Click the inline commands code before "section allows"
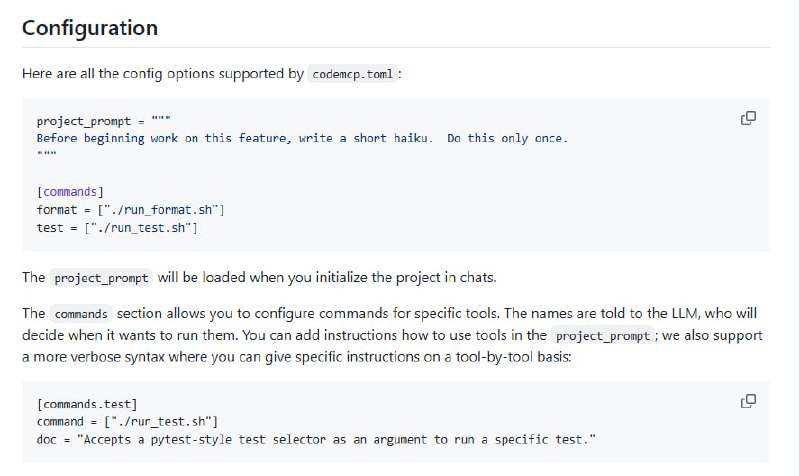The image size is (800, 476). click(81, 314)
